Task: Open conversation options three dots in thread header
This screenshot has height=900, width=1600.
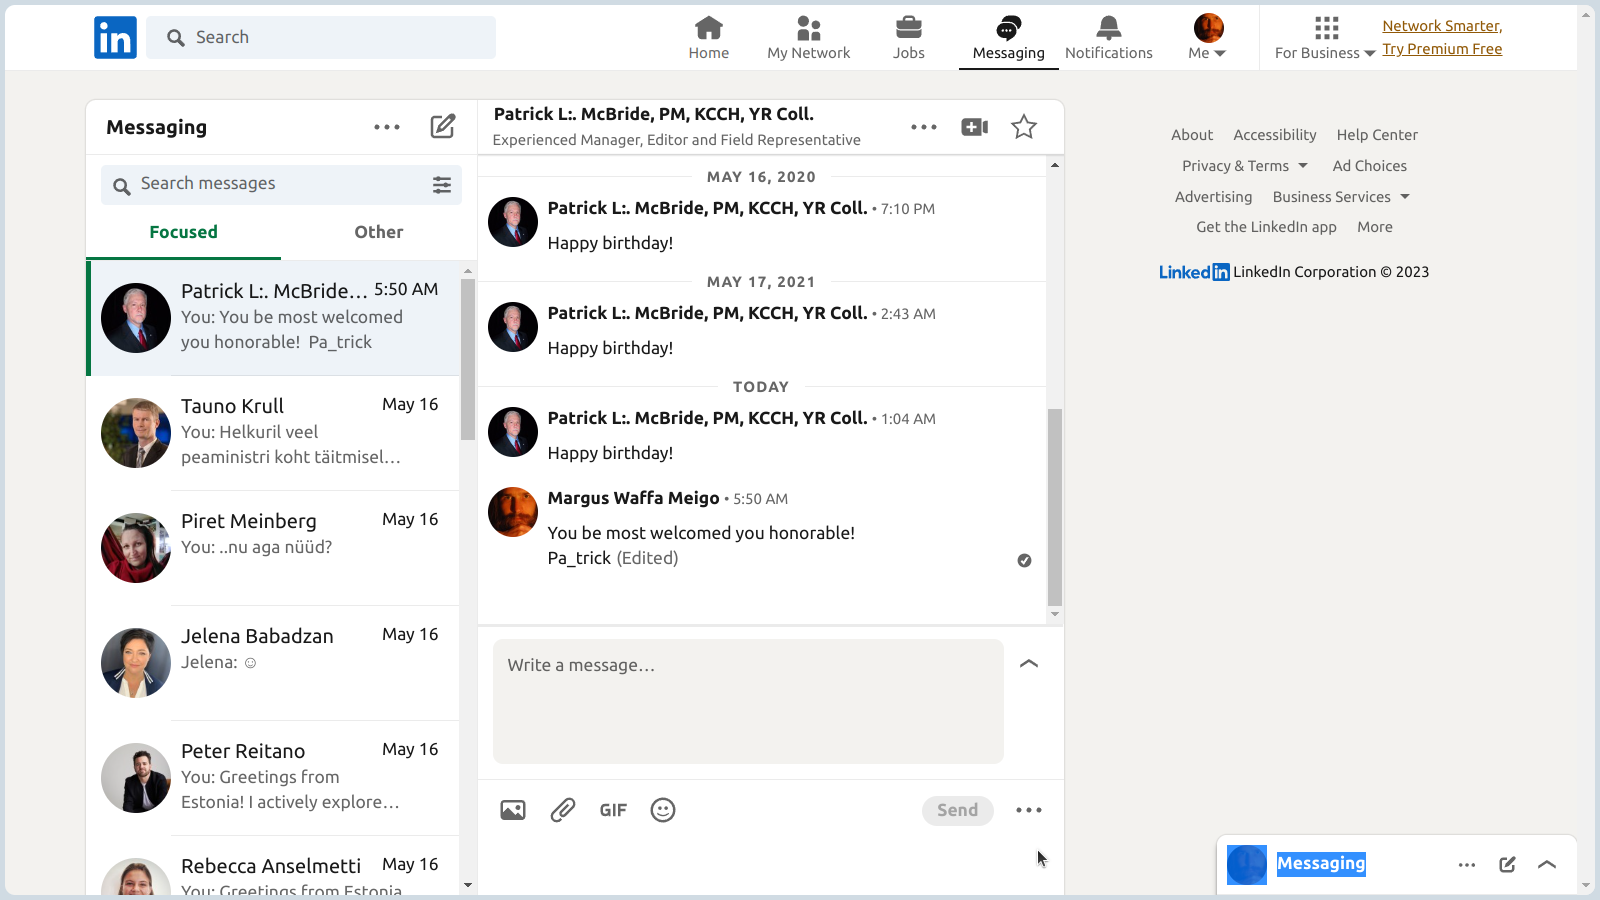Action: (924, 127)
